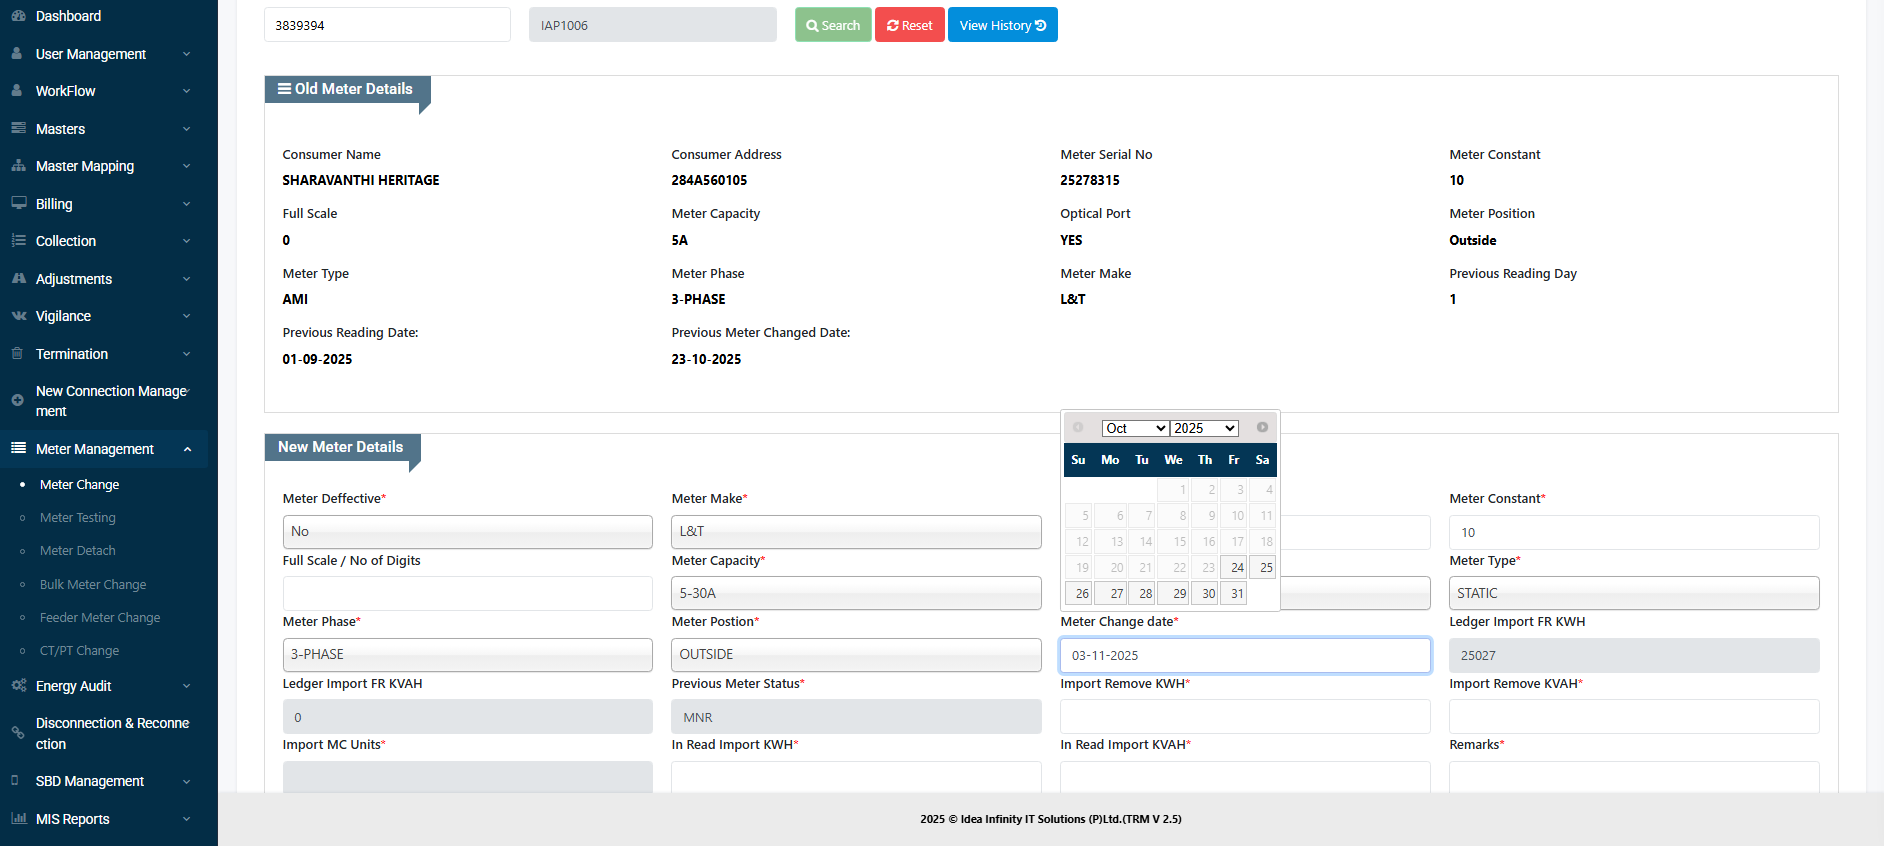Go to next month in calendar
The height and width of the screenshot is (846, 1884).
click(x=1262, y=427)
